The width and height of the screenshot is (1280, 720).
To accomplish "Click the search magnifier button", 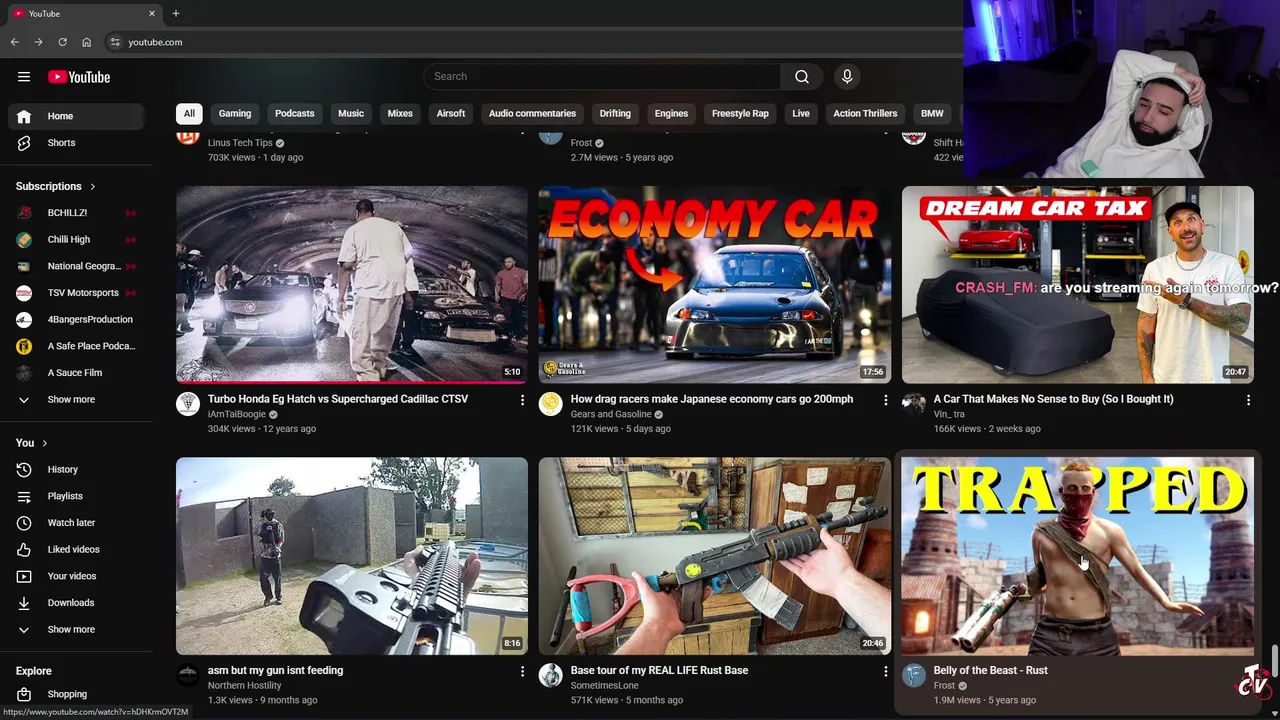I will tap(802, 77).
